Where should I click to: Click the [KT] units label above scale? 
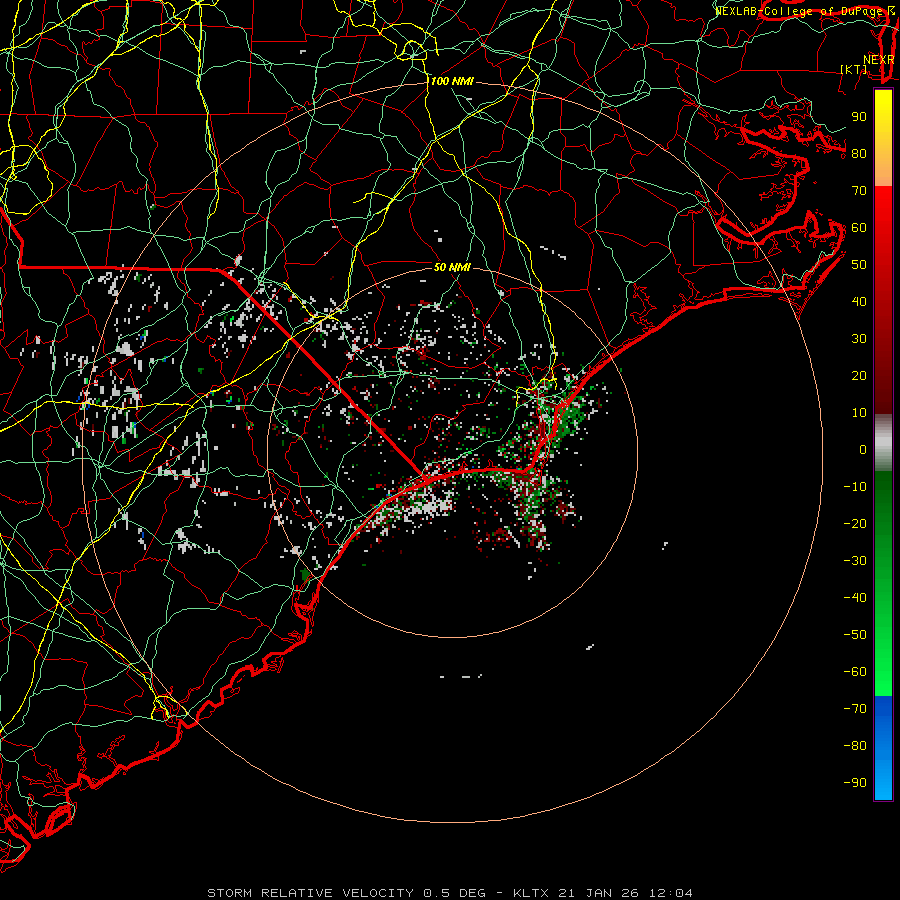click(x=854, y=69)
